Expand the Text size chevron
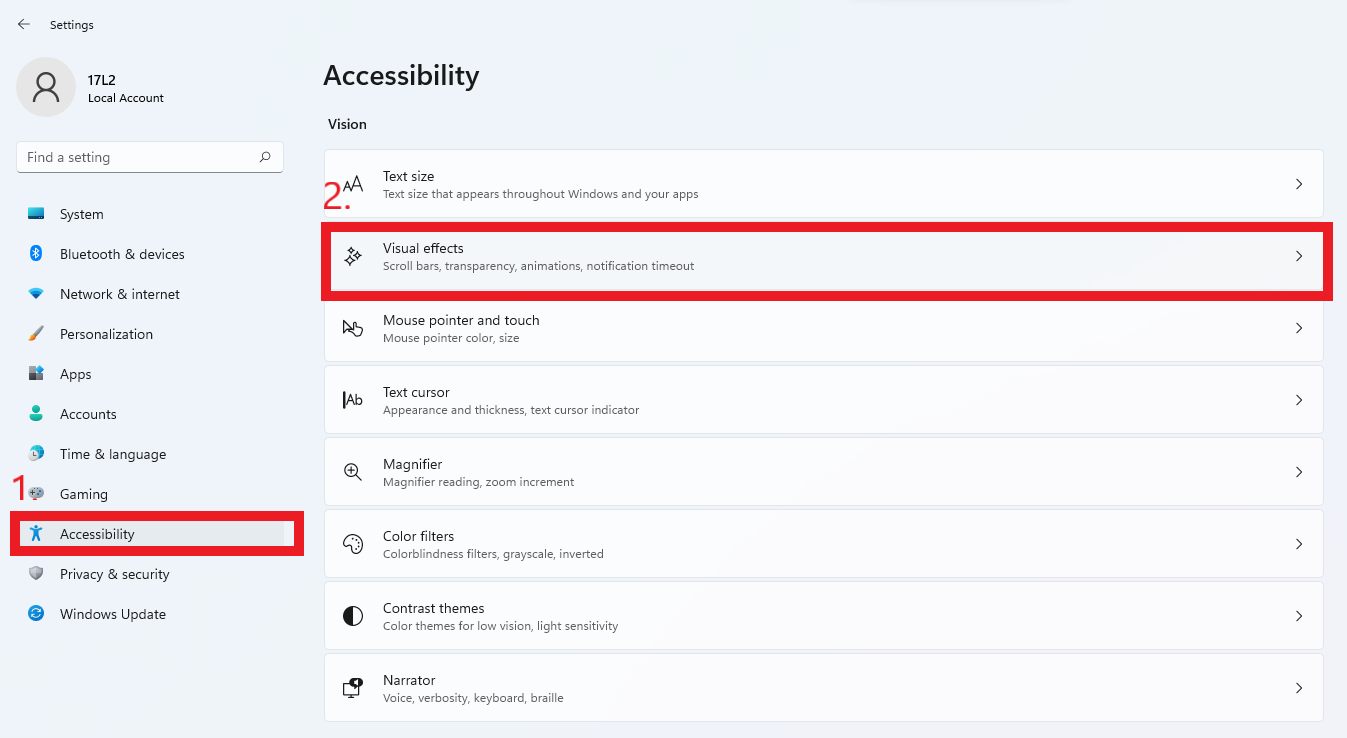Image resolution: width=1347 pixels, height=738 pixels. pos(1299,184)
